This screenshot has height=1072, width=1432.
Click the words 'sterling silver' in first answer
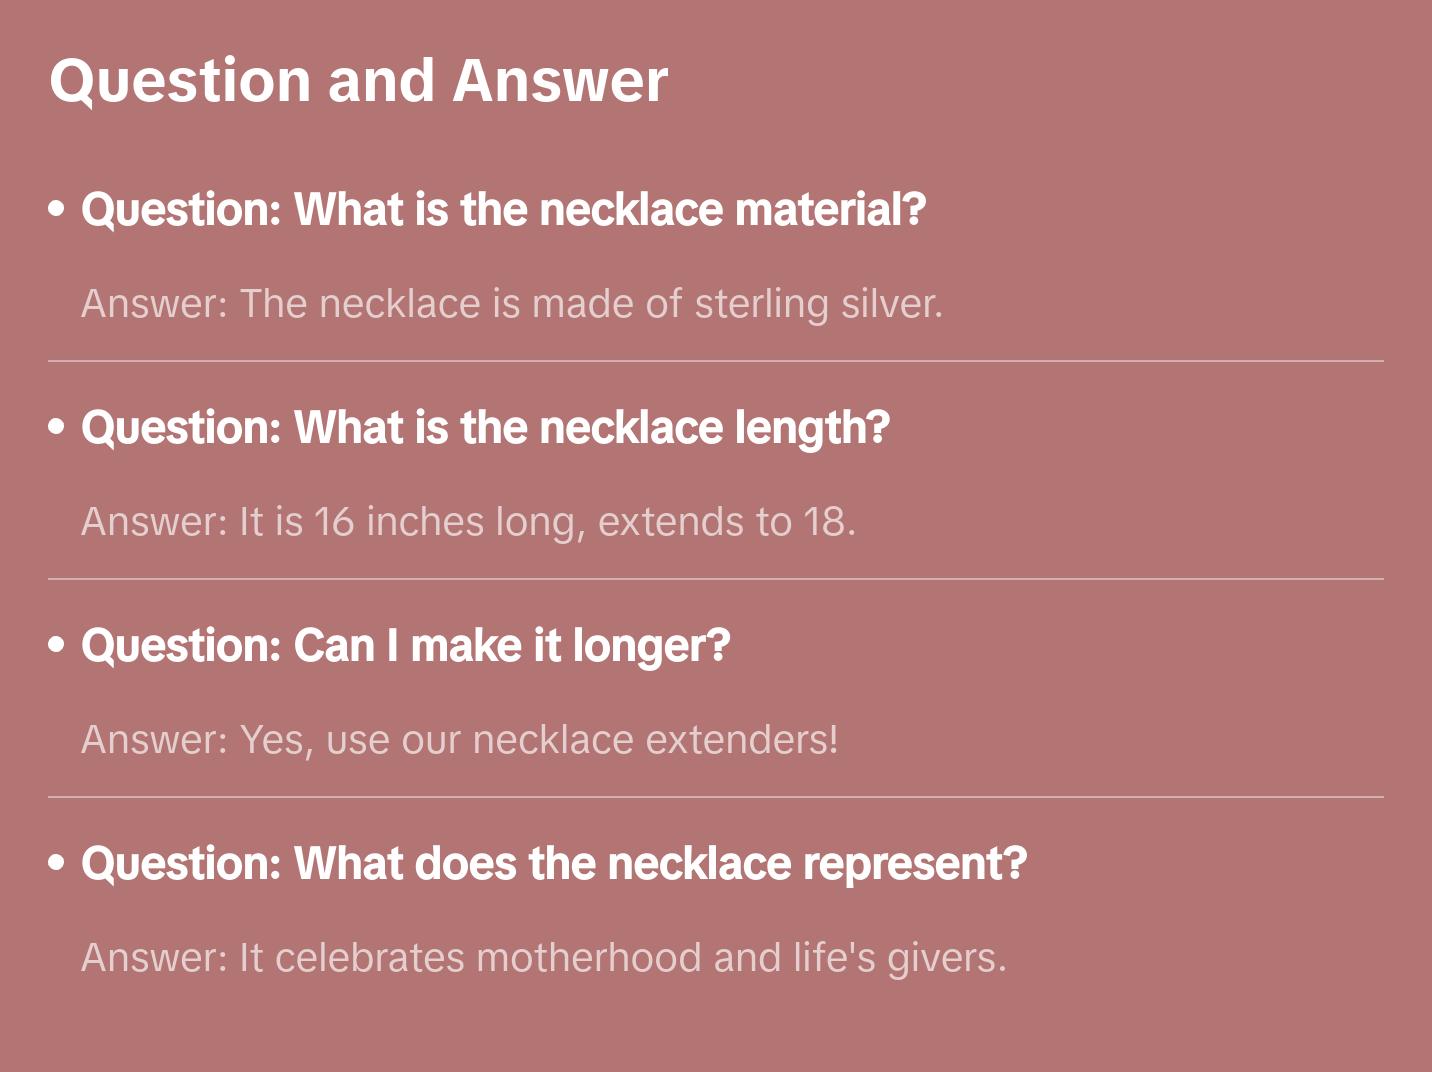click(x=818, y=304)
